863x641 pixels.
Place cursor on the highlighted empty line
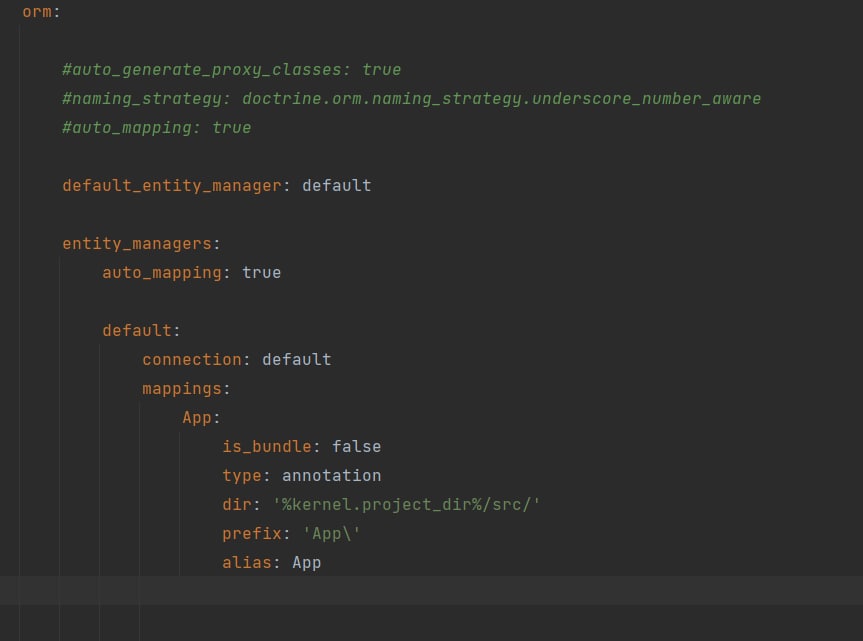point(432,591)
